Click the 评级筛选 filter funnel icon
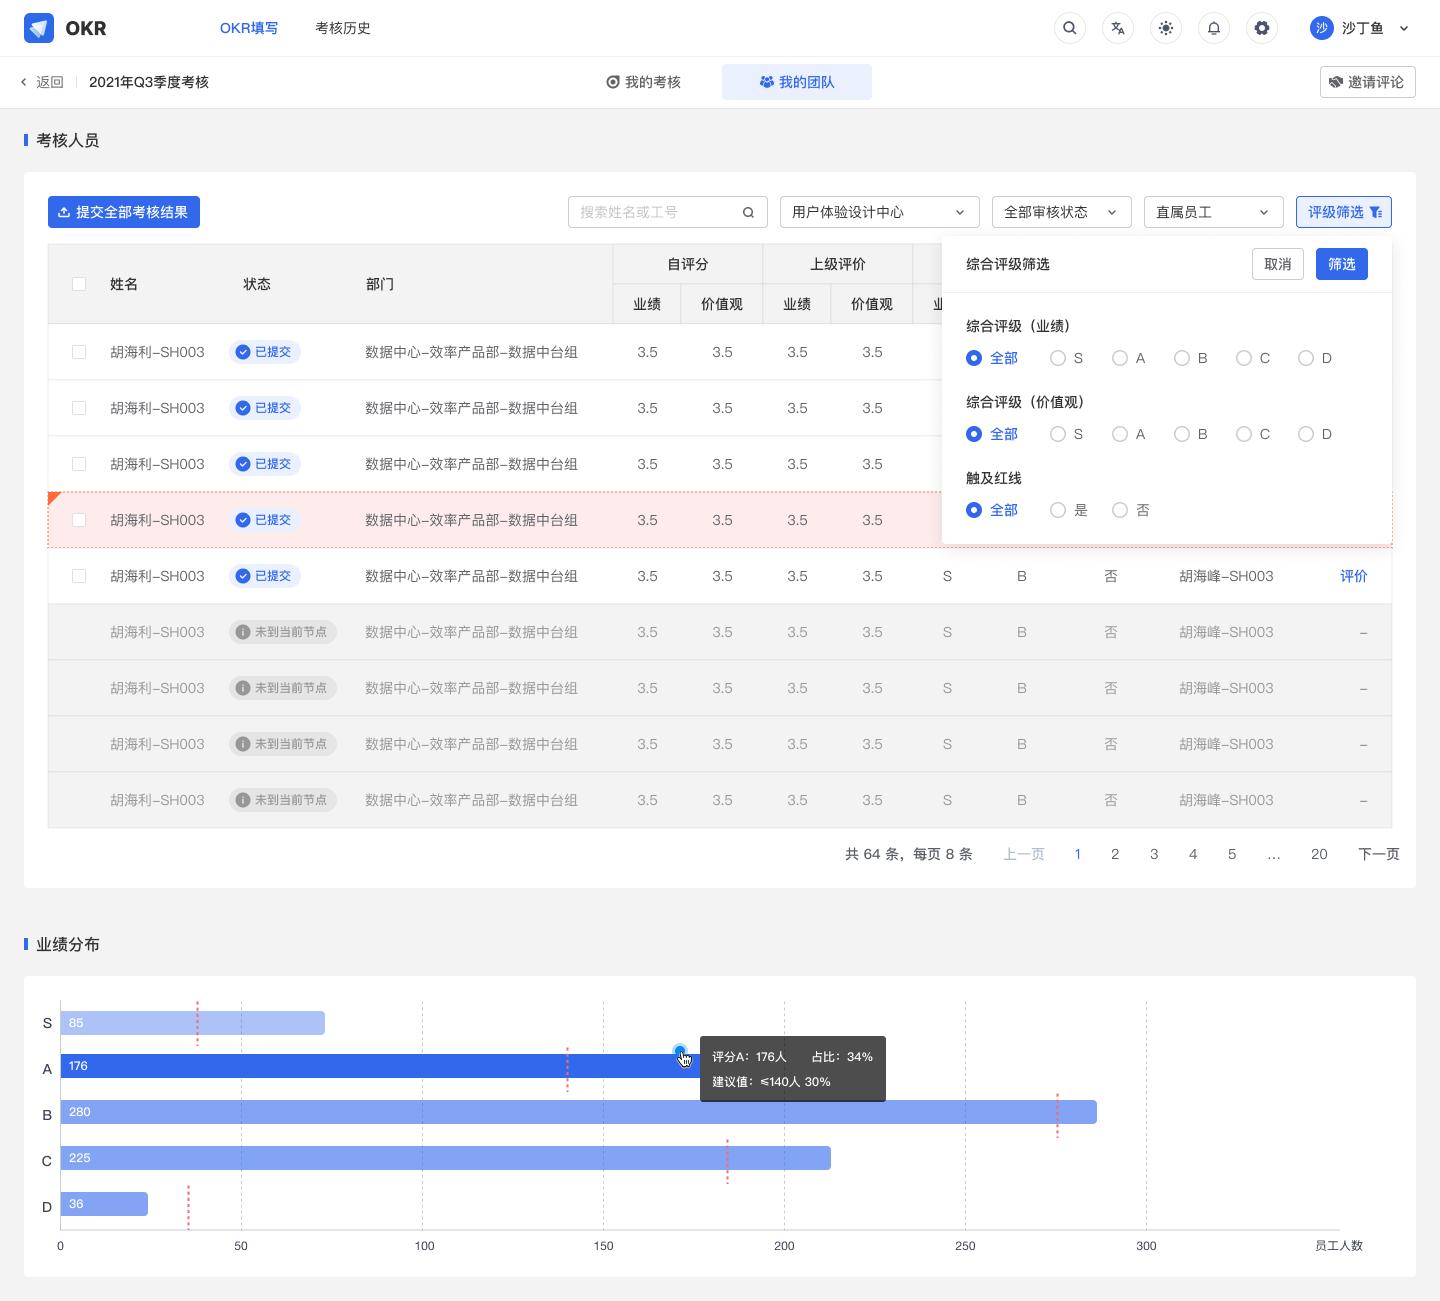 point(1375,212)
